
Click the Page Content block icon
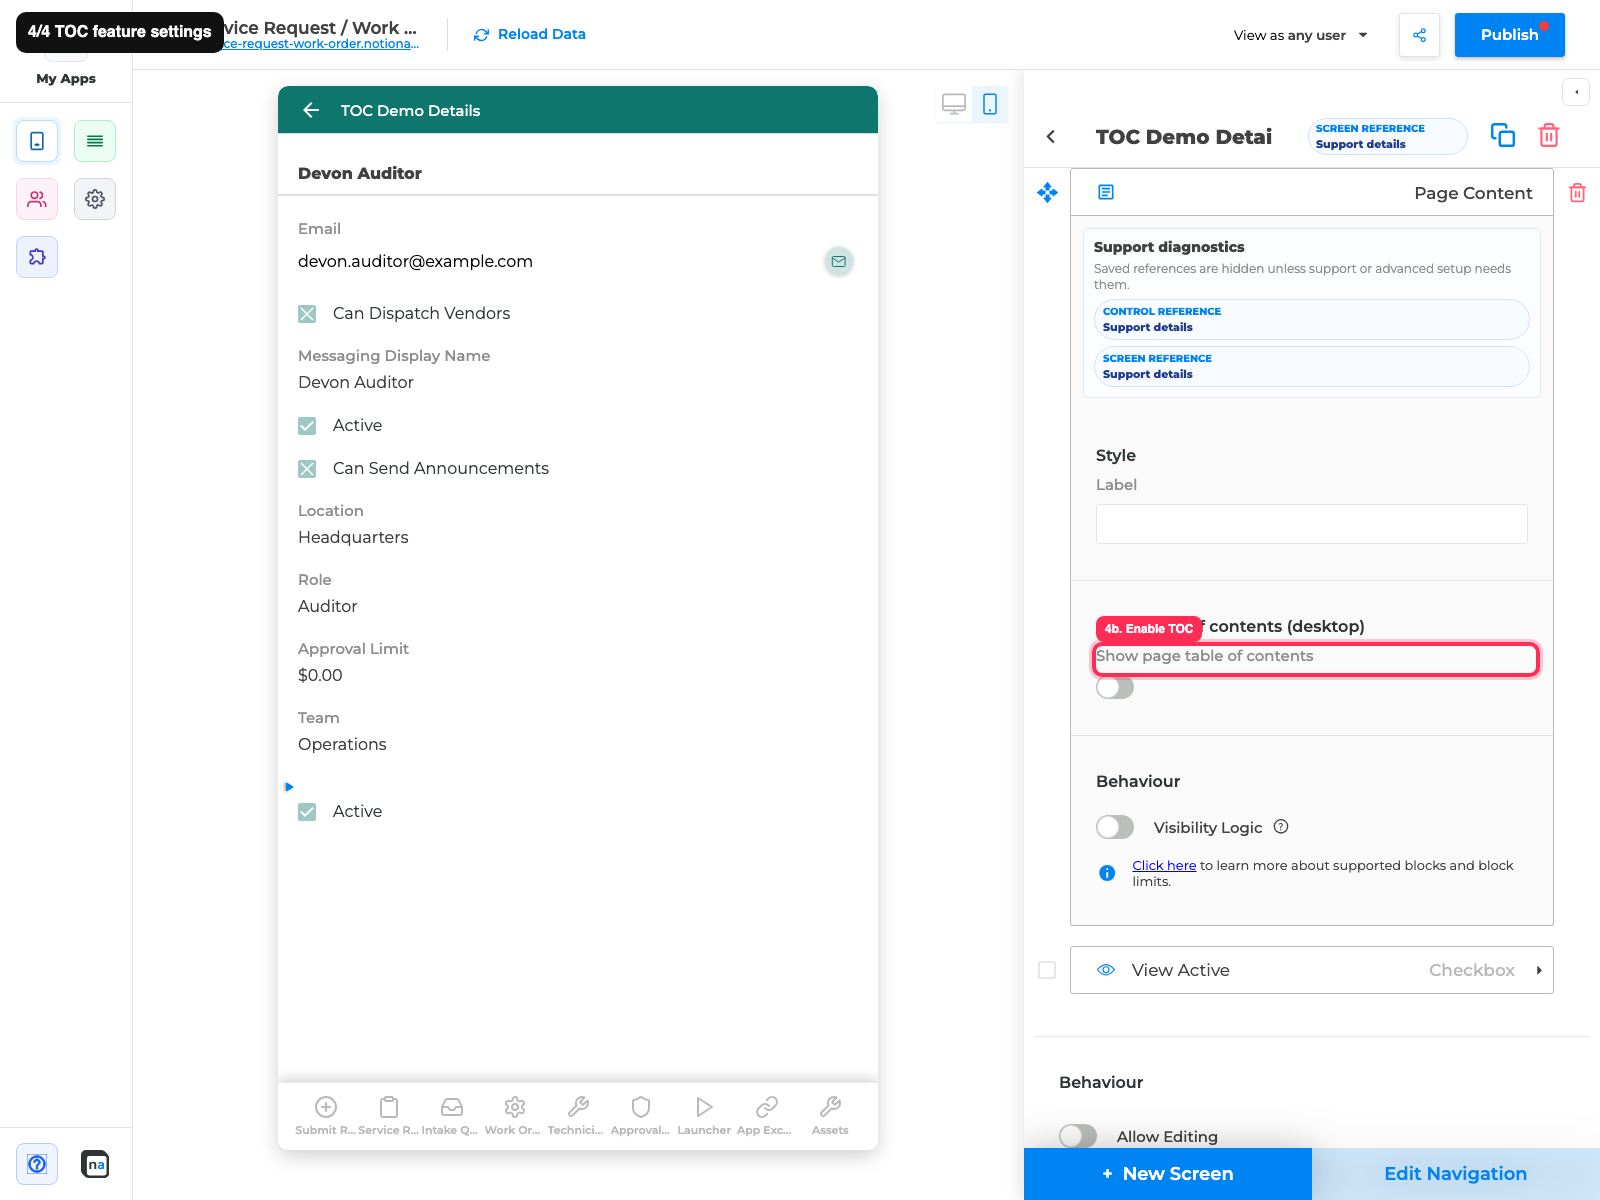[1106, 192]
